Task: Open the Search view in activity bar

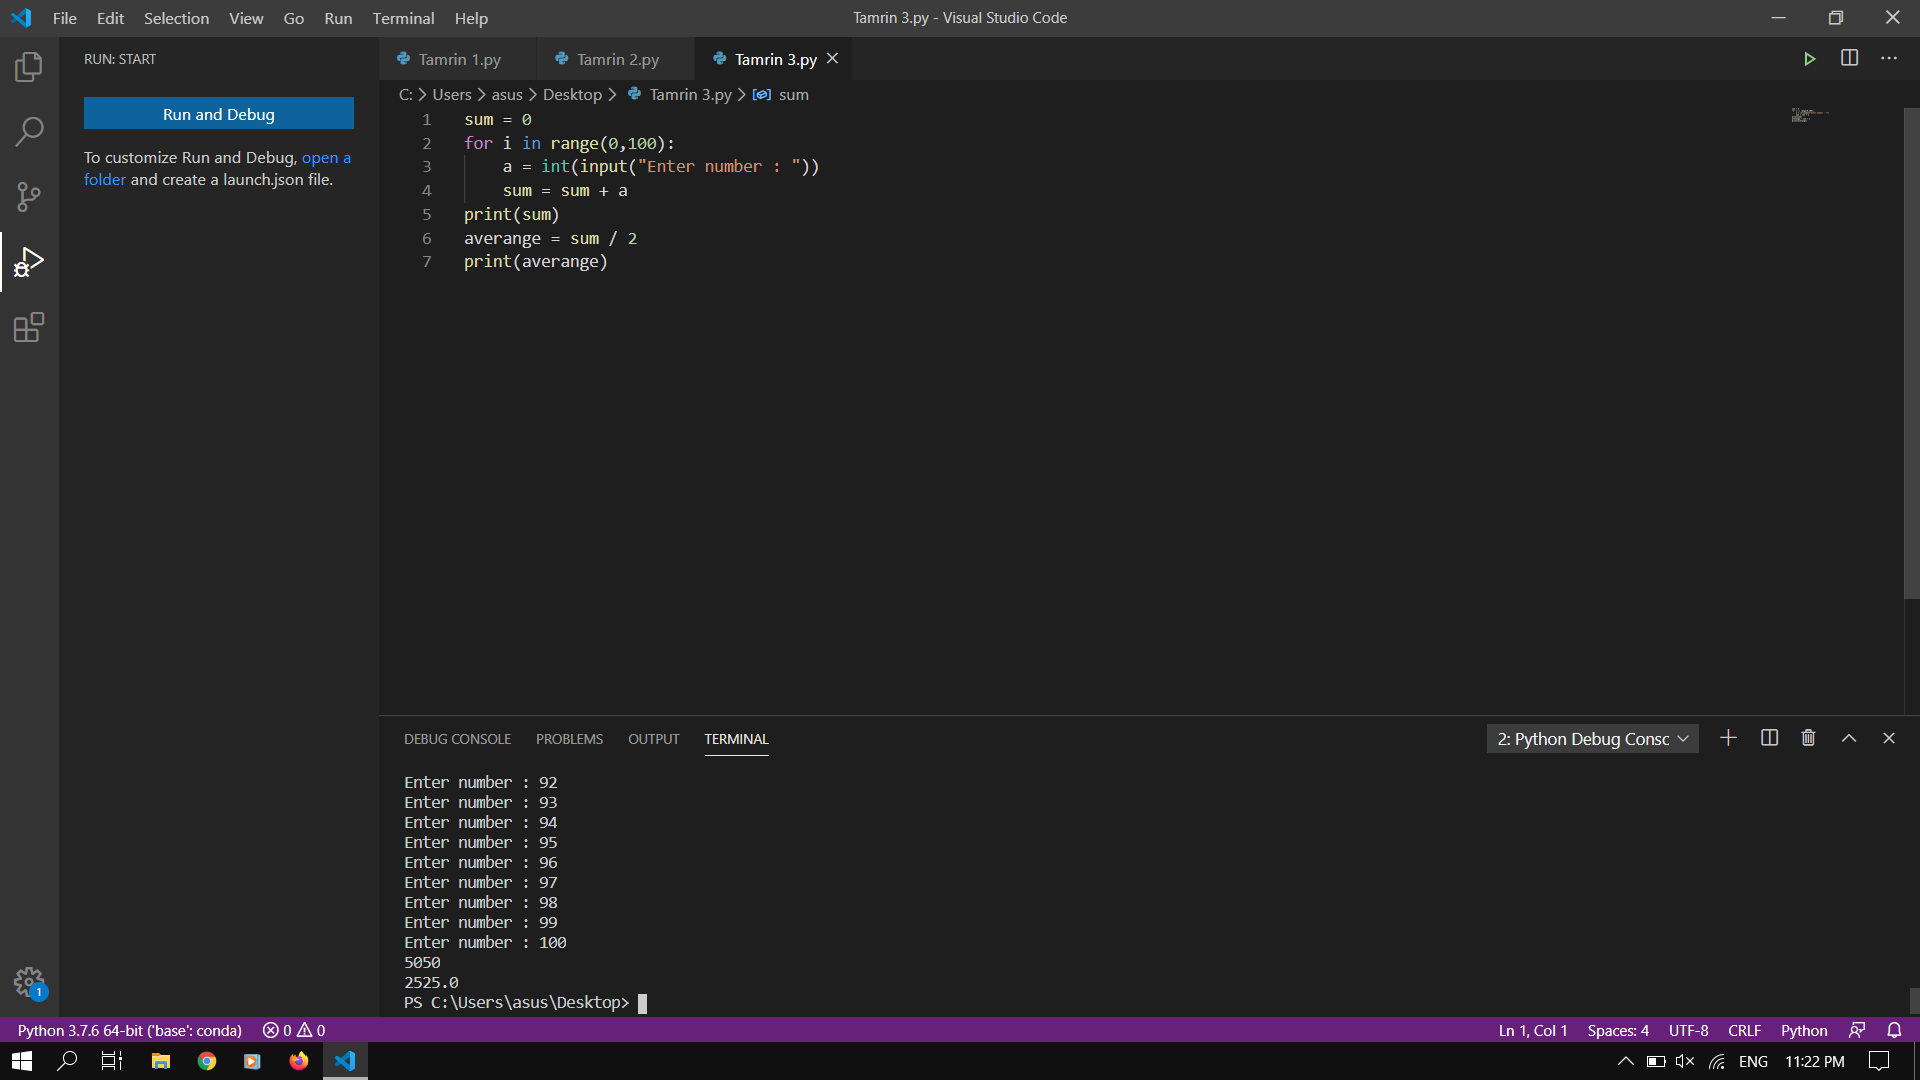Action: pyautogui.click(x=29, y=131)
